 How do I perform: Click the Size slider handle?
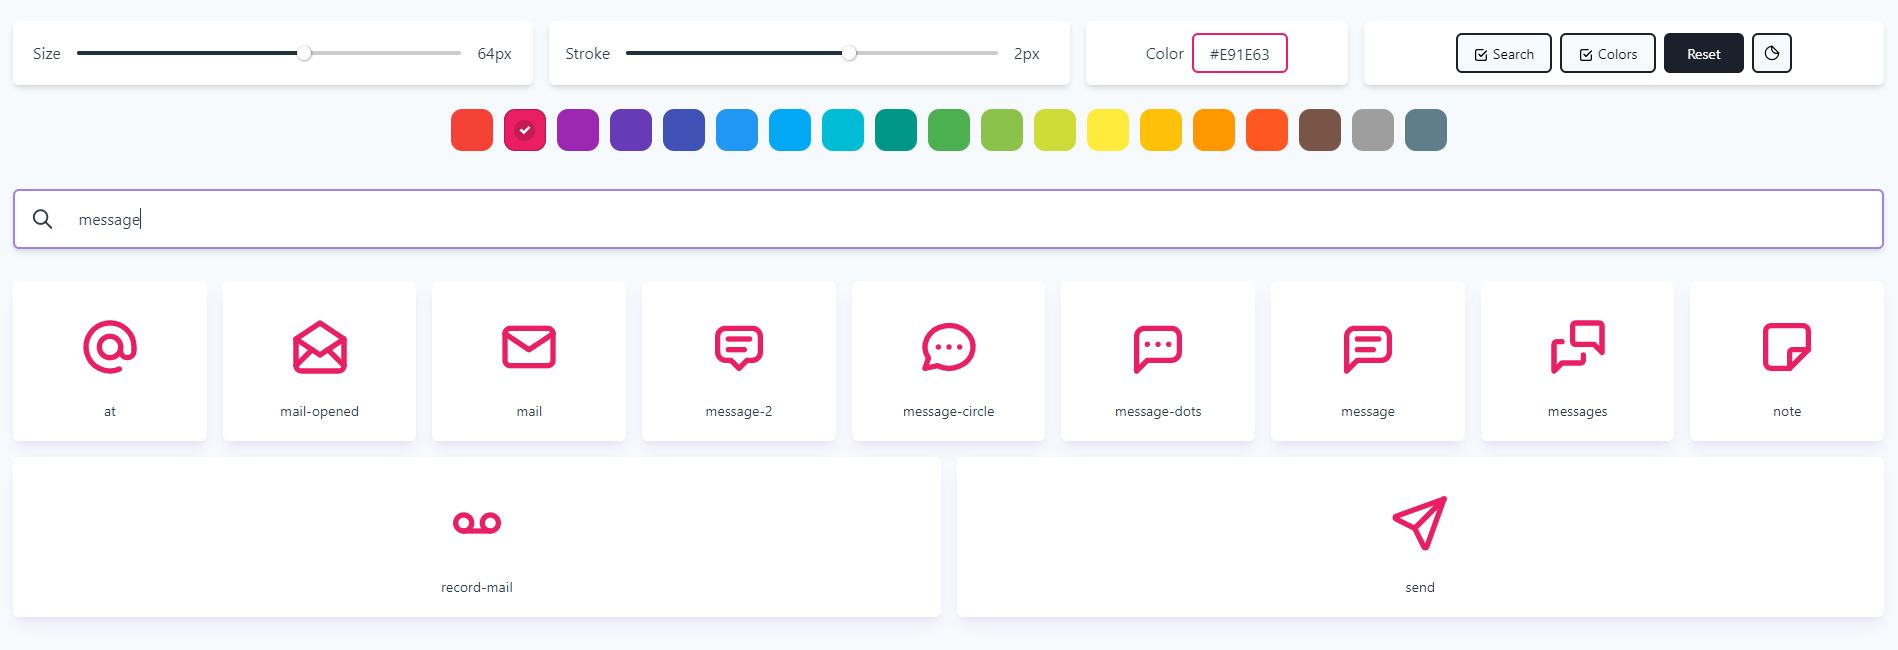(x=304, y=54)
